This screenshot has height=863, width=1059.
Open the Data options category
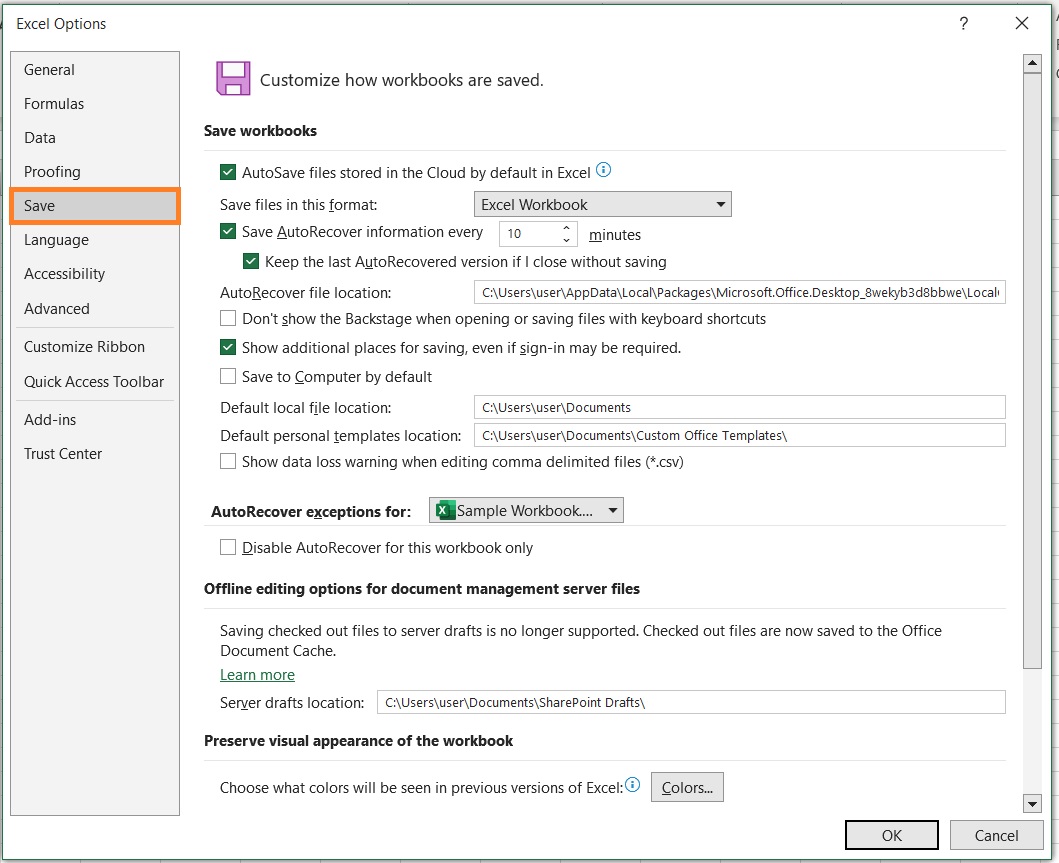click(95, 138)
